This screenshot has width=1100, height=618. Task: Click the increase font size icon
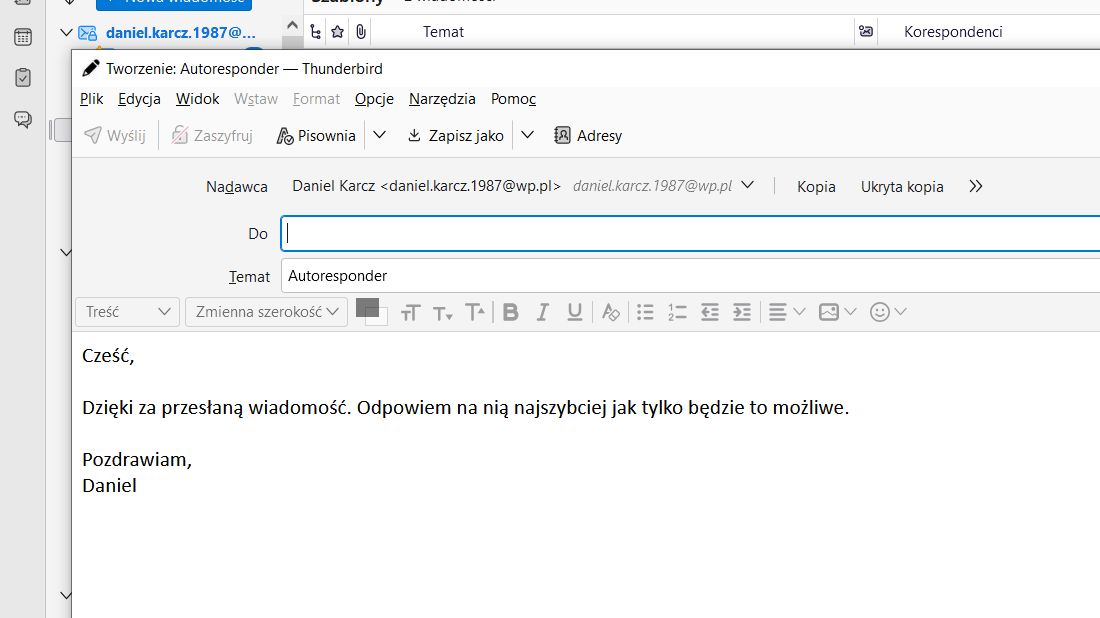[475, 312]
